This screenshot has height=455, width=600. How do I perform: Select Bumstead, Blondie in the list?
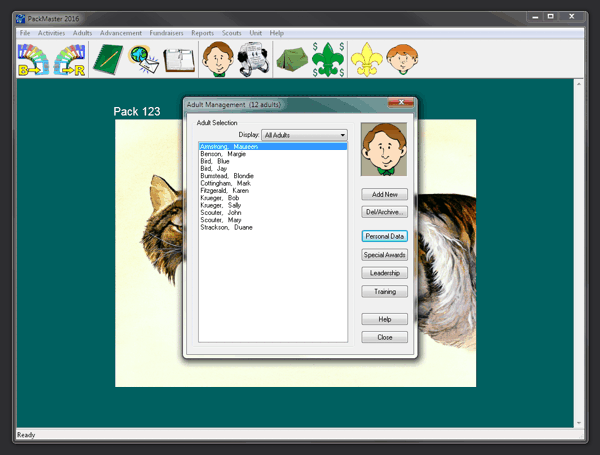pyautogui.click(x=273, y=176)
